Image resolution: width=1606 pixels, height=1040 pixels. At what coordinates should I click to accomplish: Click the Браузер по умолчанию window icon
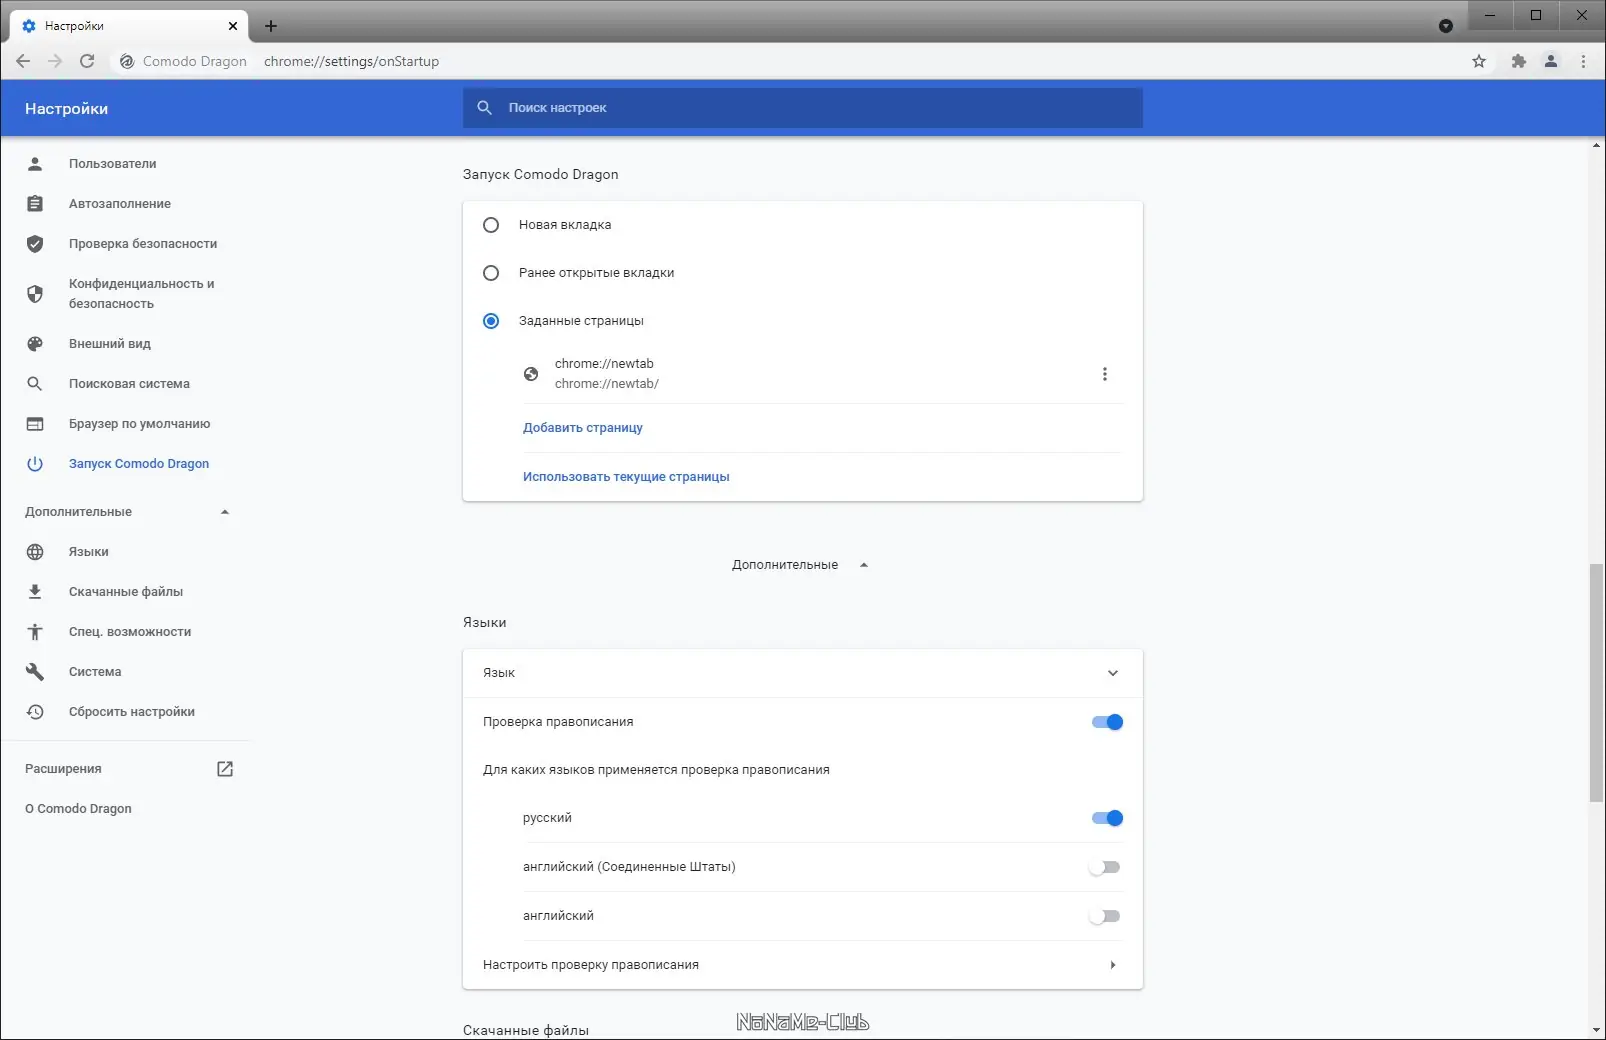[35, 424]
